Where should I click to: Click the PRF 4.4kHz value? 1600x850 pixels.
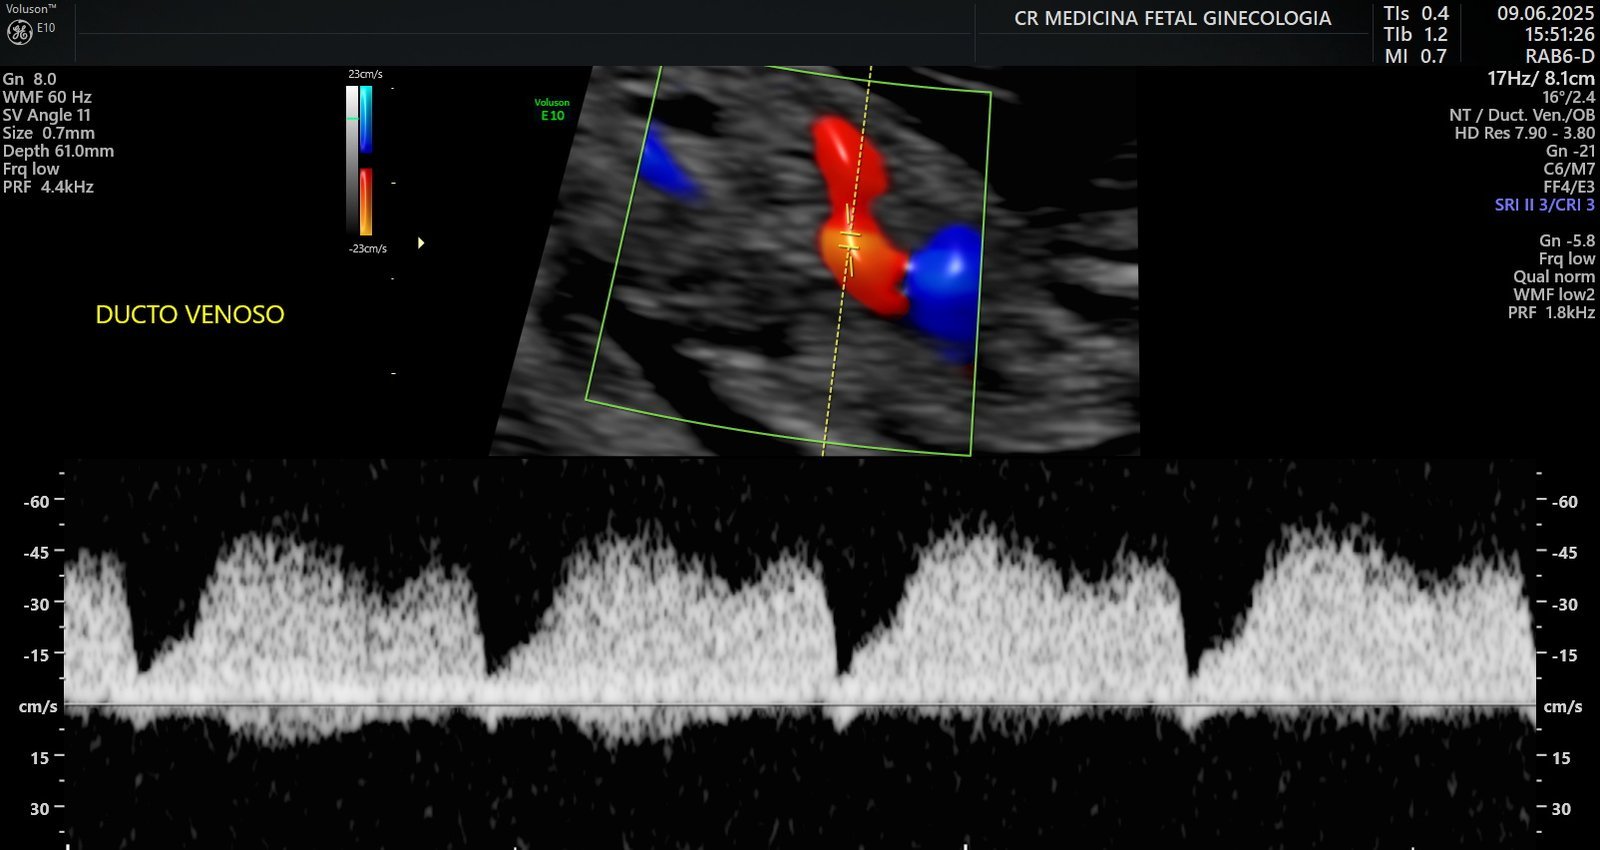[x=48, y=187]
